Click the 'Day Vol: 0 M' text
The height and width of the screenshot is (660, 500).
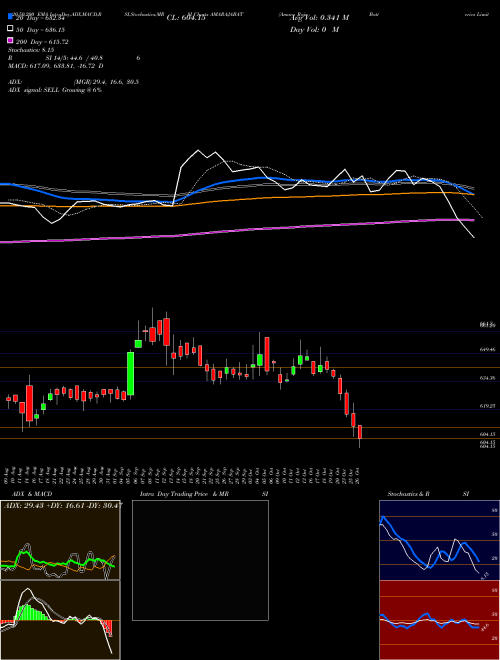(315, 30)
